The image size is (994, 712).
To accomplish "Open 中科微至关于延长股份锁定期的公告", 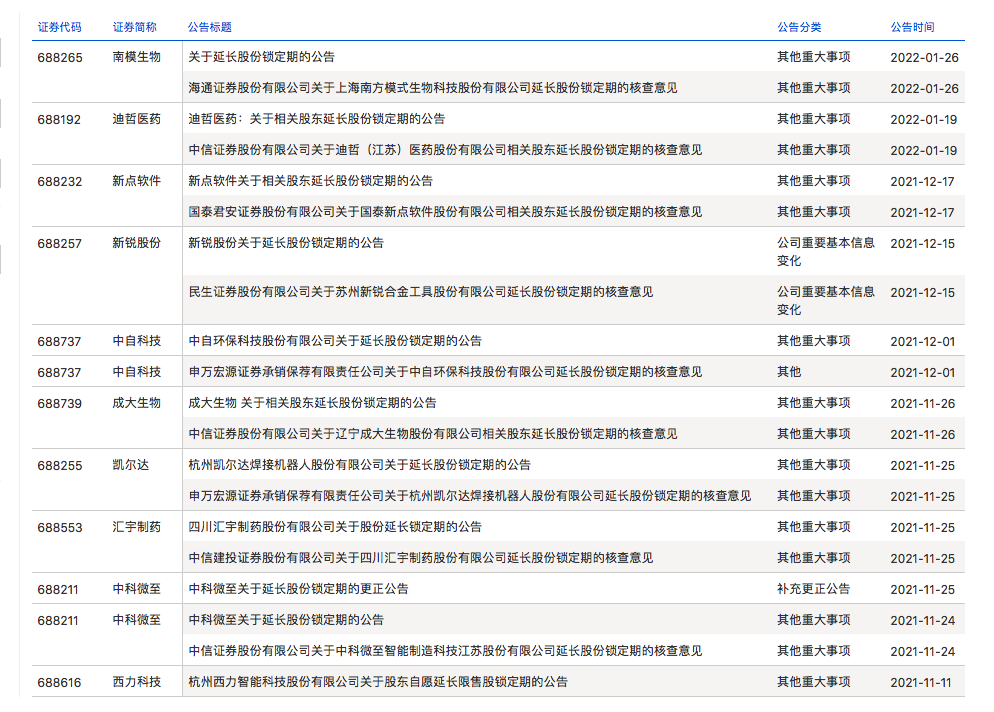I will (286, 621).
